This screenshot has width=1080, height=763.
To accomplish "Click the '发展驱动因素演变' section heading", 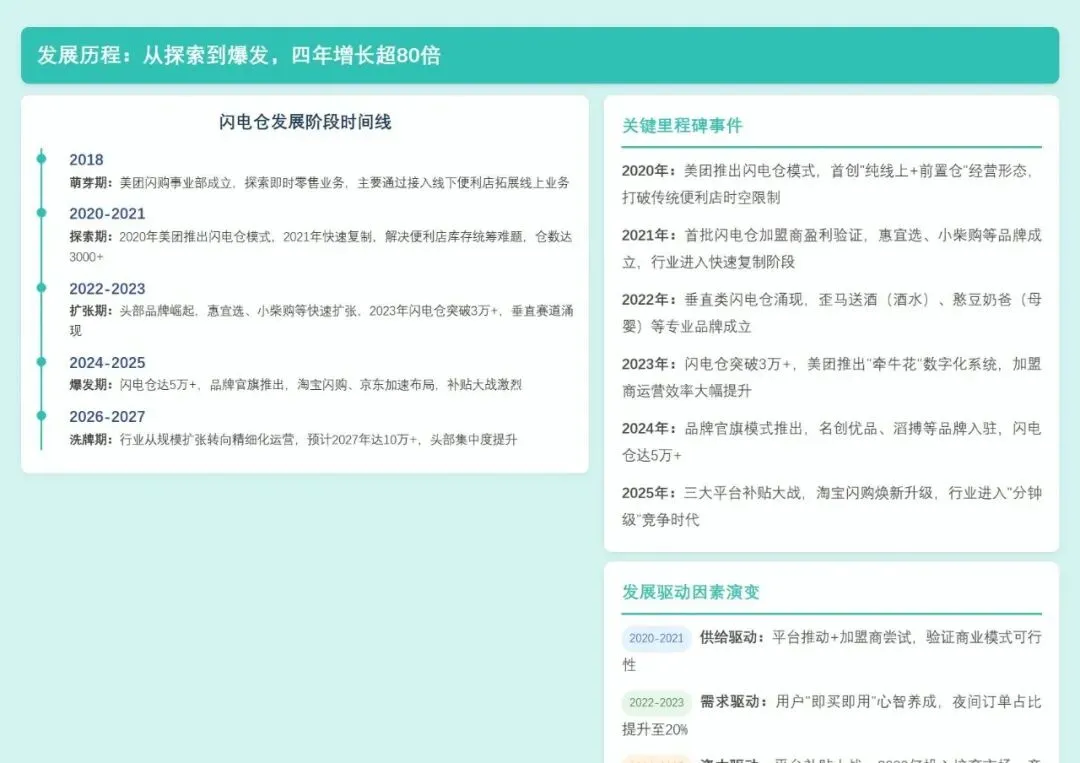I will pyautogui.click(x=691, y=592).
